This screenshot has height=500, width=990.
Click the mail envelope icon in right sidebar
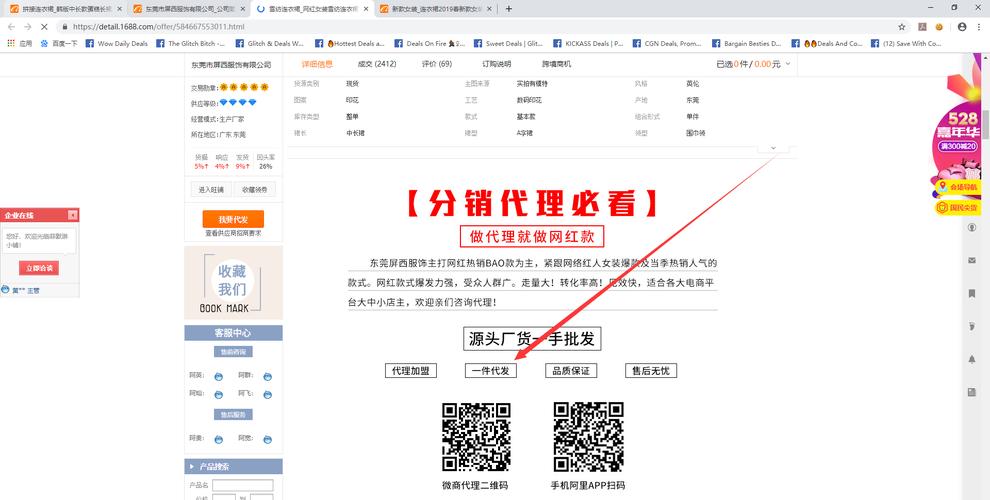click(972, 260)
